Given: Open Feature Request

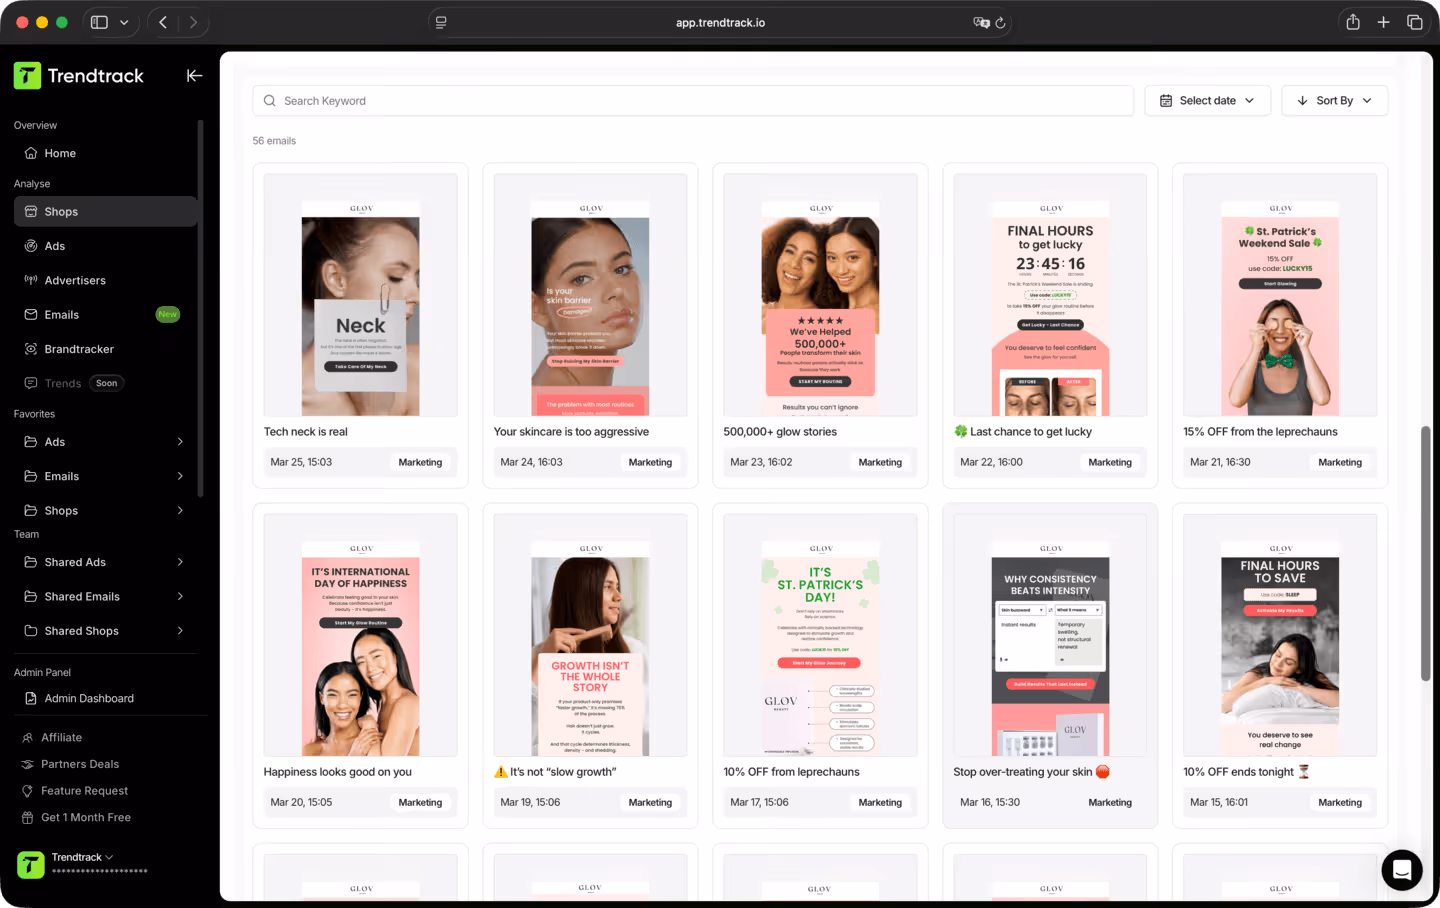Looking at the screenshot, I should click(84, 791).
